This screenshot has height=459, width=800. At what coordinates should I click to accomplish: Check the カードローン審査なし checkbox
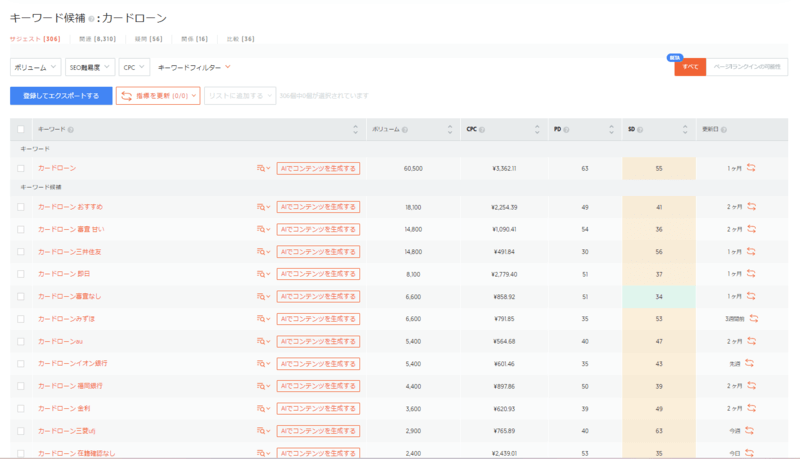pyautogui.click(x=21, y=296)
